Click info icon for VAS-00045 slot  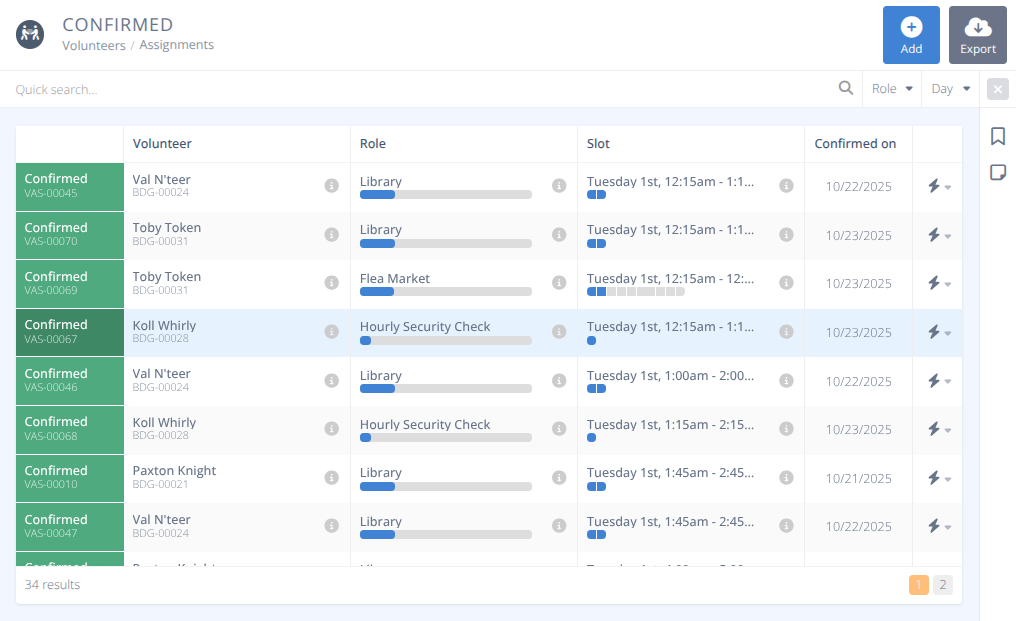(786, 186)
